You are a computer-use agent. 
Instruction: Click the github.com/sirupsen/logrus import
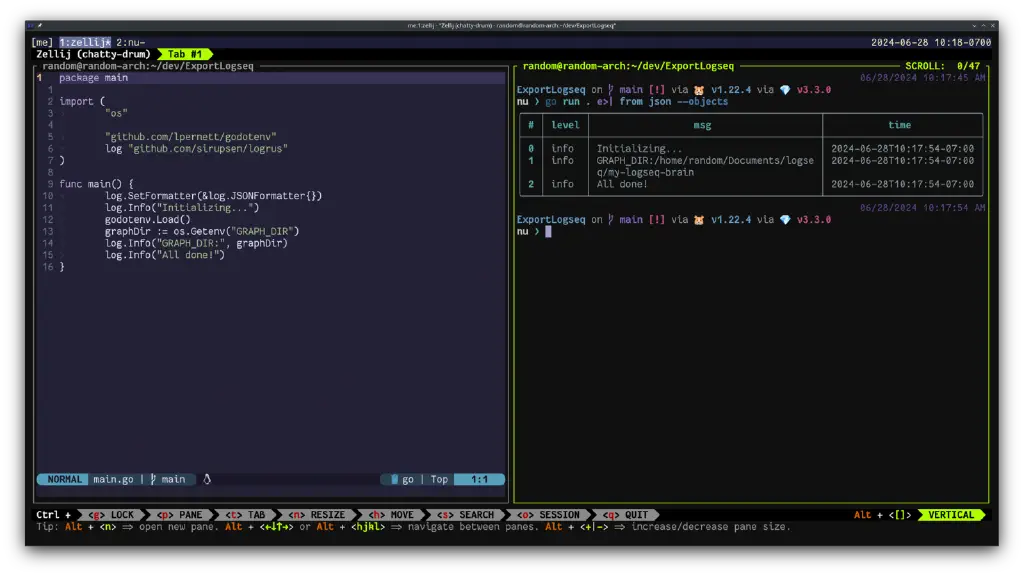(208, 149)
